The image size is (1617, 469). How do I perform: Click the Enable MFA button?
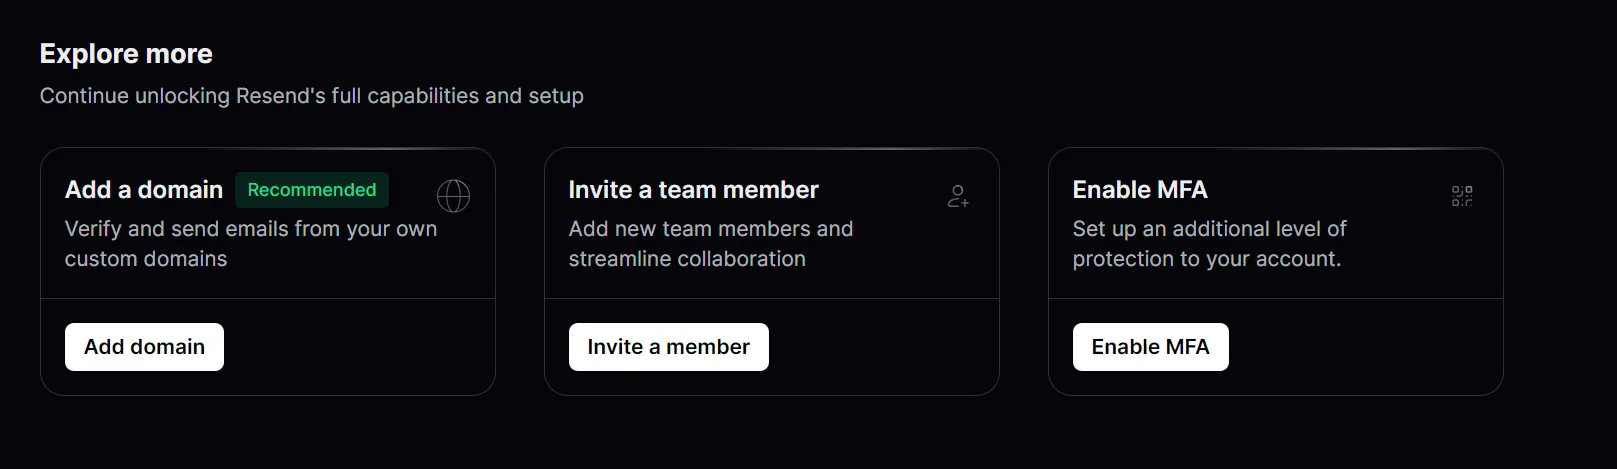(x=1150, y=347)
